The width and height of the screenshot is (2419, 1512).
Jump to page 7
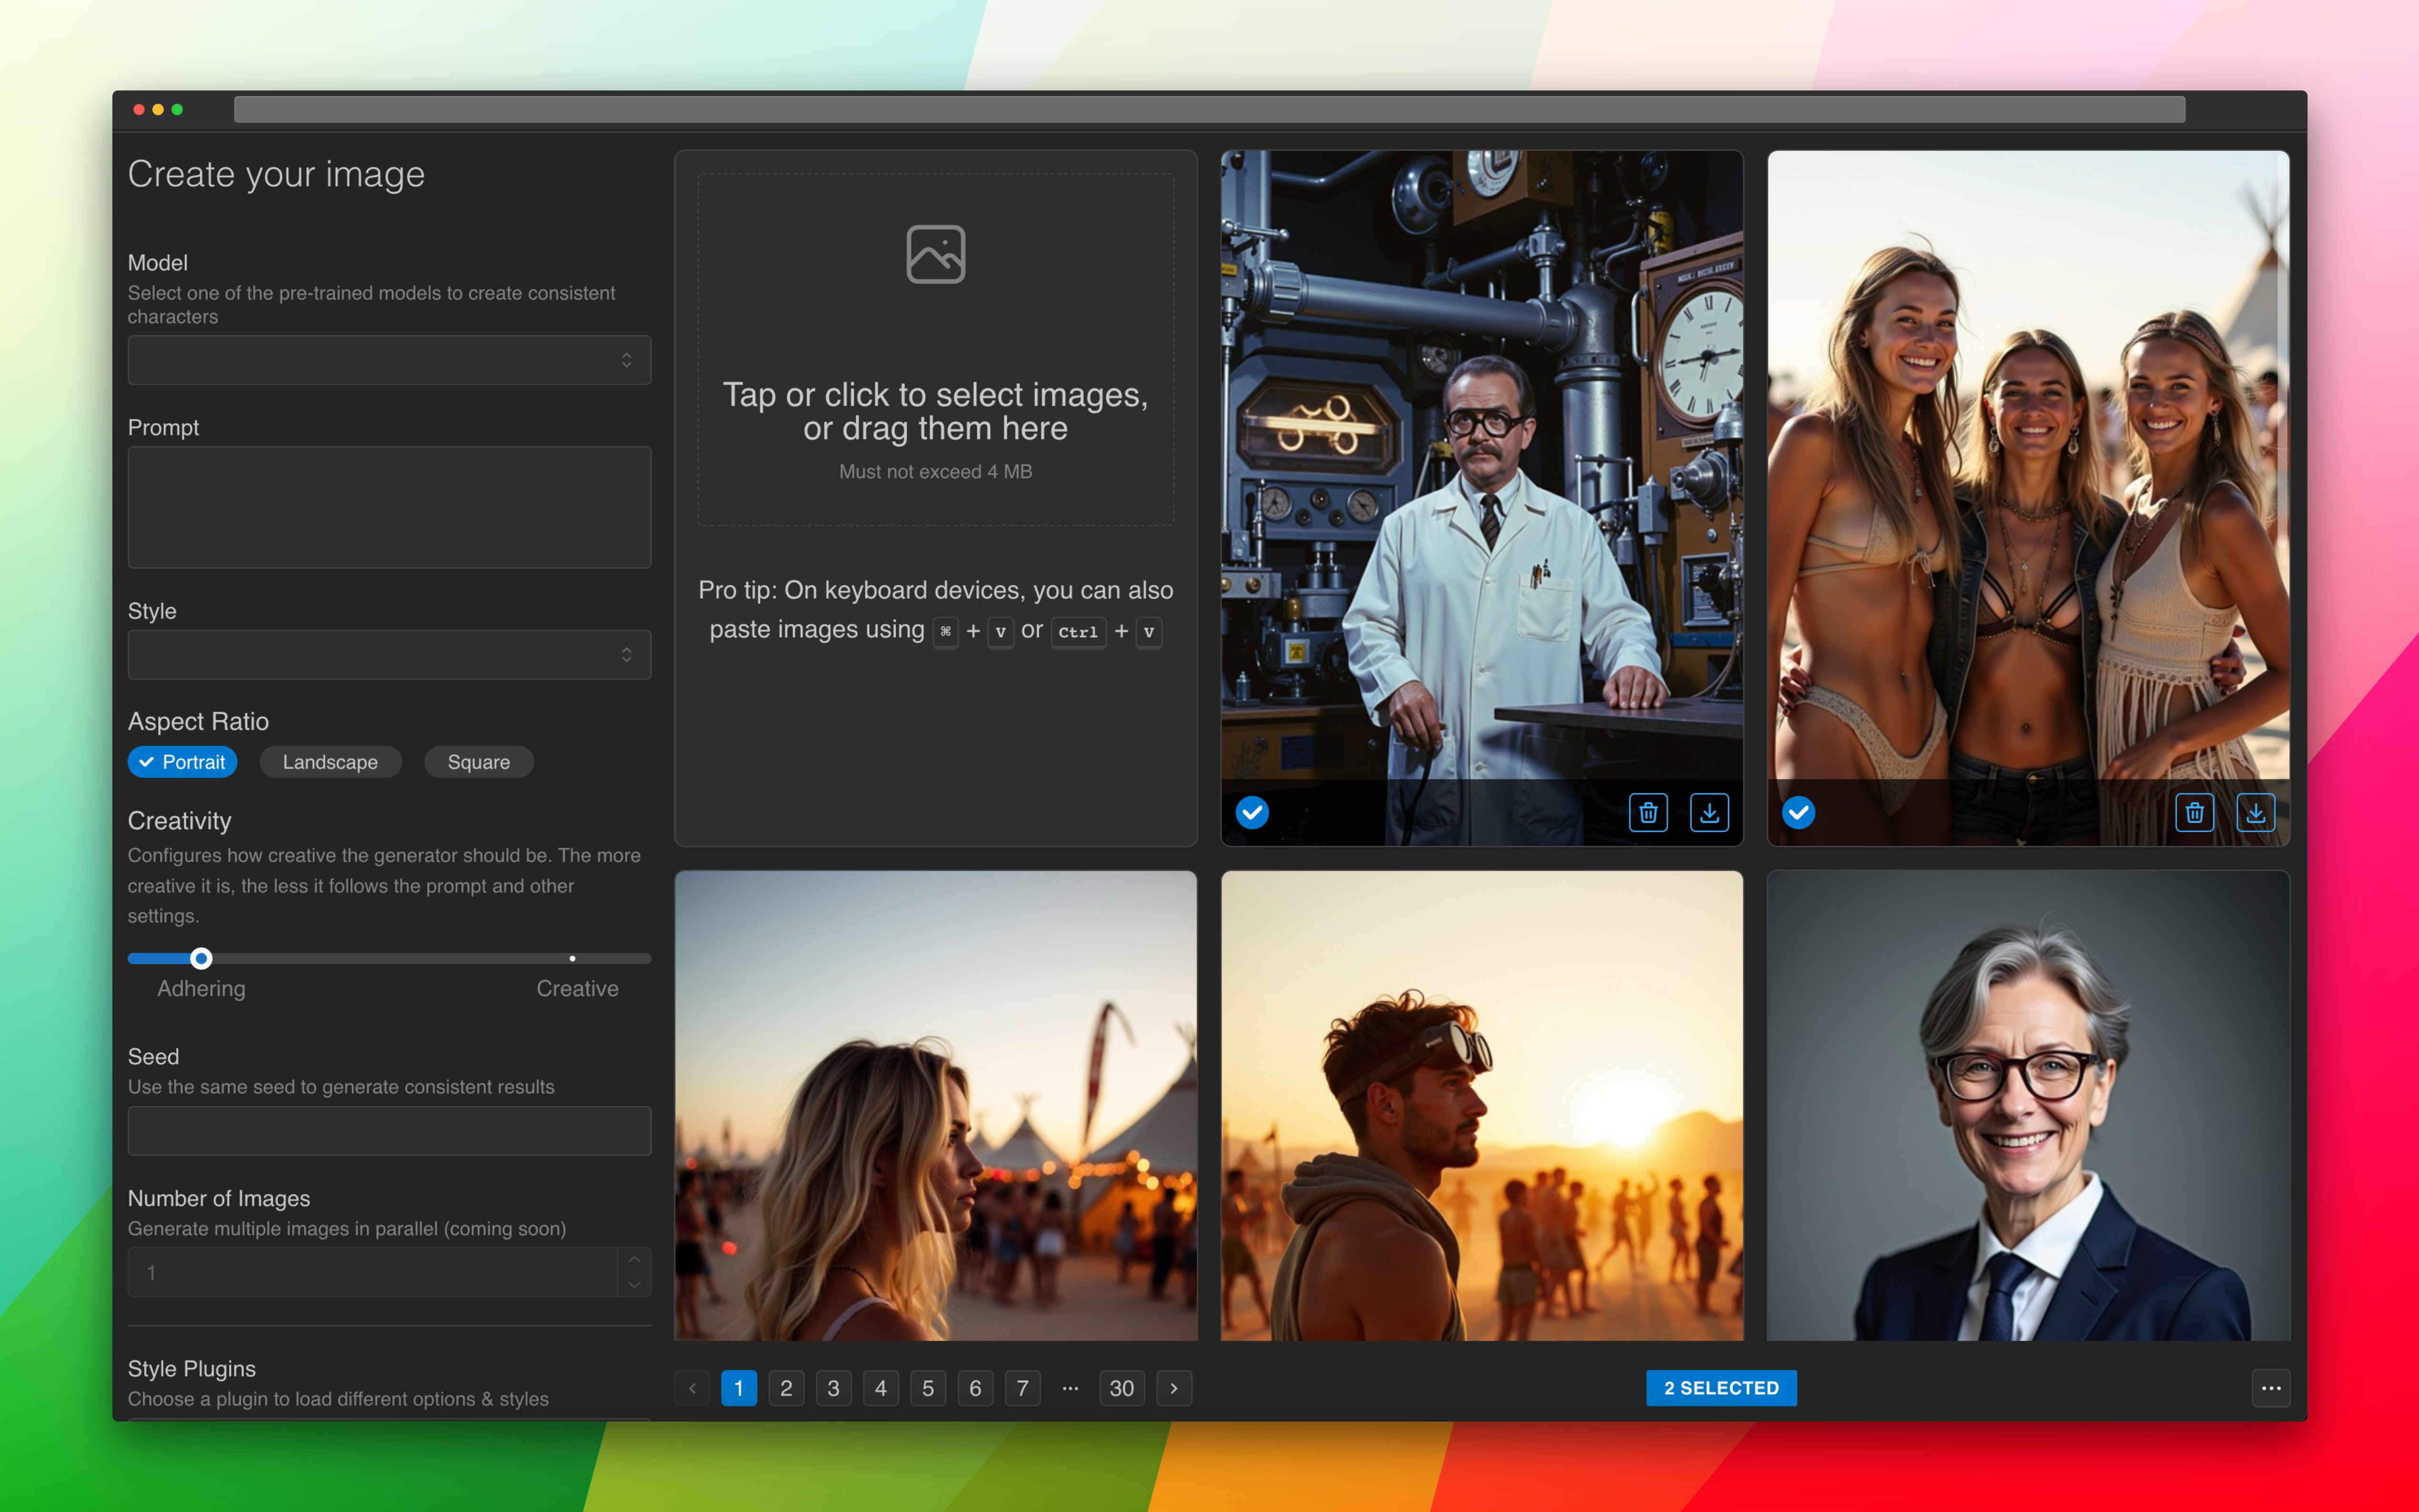point(1022,1388)
